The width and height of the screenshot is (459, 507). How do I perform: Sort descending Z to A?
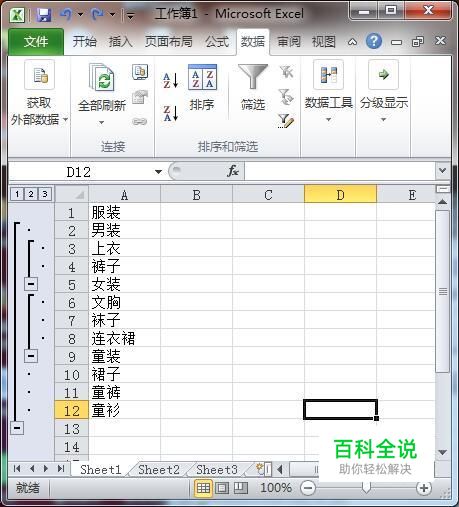pyautogui.click(x=170, y=113)
